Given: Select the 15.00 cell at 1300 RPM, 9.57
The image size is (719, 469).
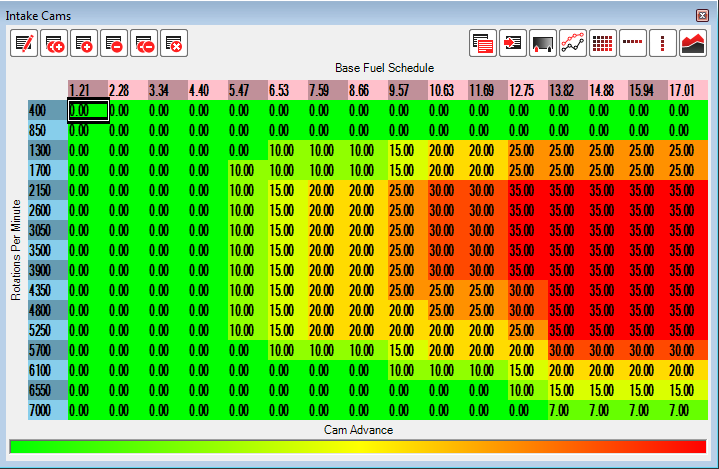Looking at the screenshot, I should (x=408, y=150).
